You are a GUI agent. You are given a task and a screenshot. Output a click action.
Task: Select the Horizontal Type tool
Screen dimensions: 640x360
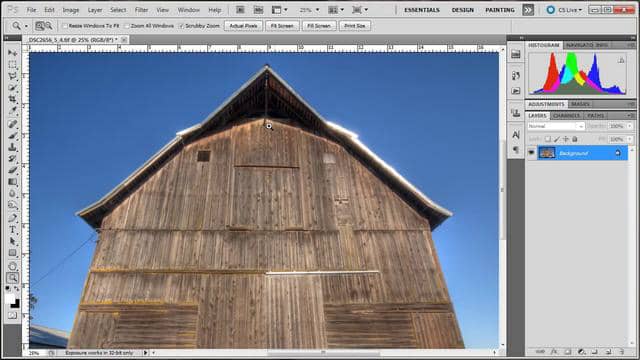13,230
